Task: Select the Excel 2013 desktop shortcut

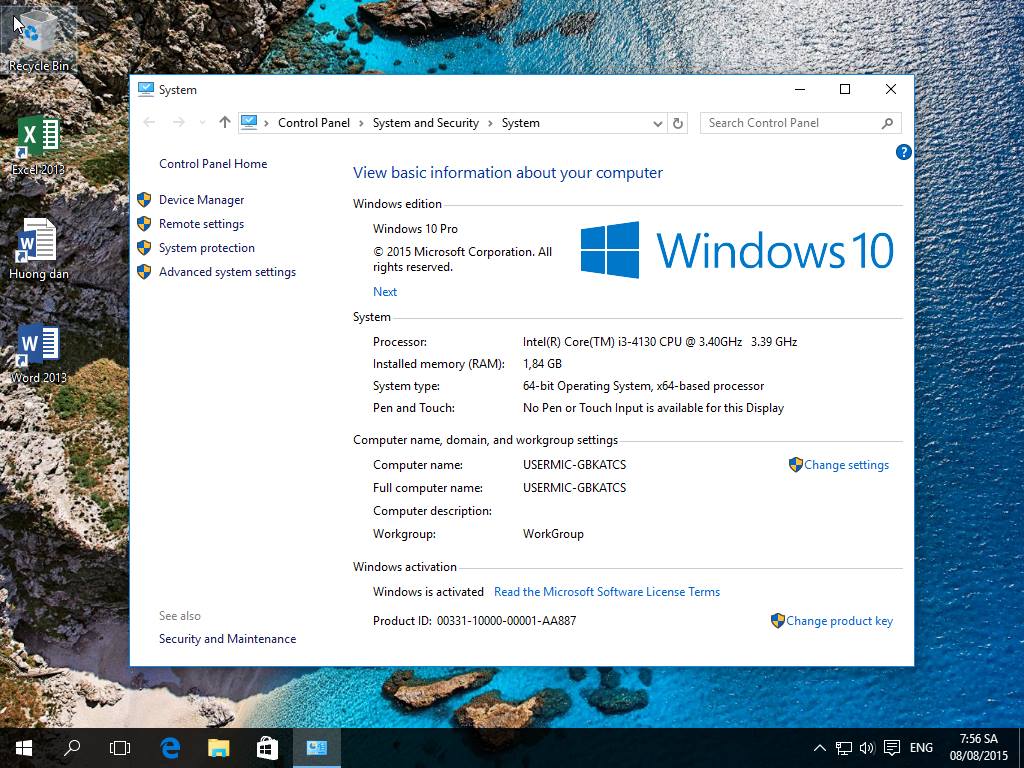Action: 38,145
